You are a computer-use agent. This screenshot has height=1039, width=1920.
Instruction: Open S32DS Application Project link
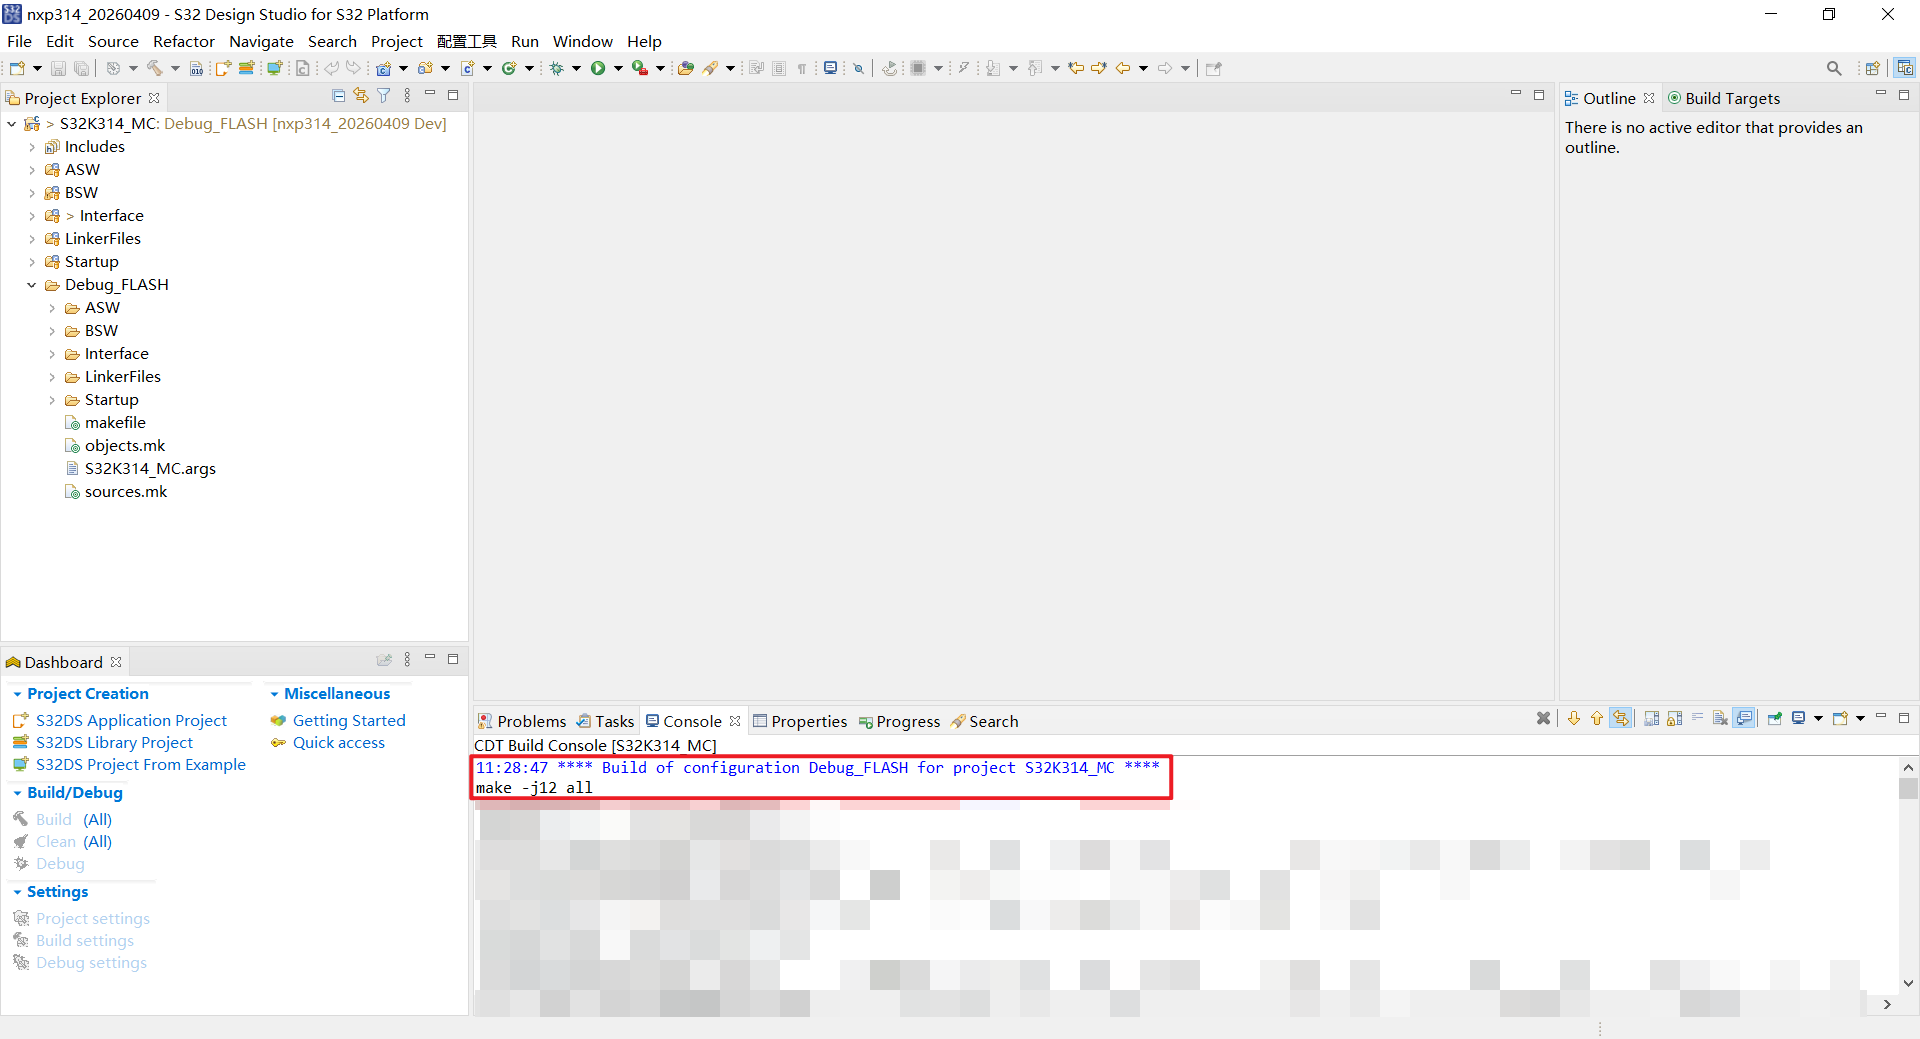[131, 720]
